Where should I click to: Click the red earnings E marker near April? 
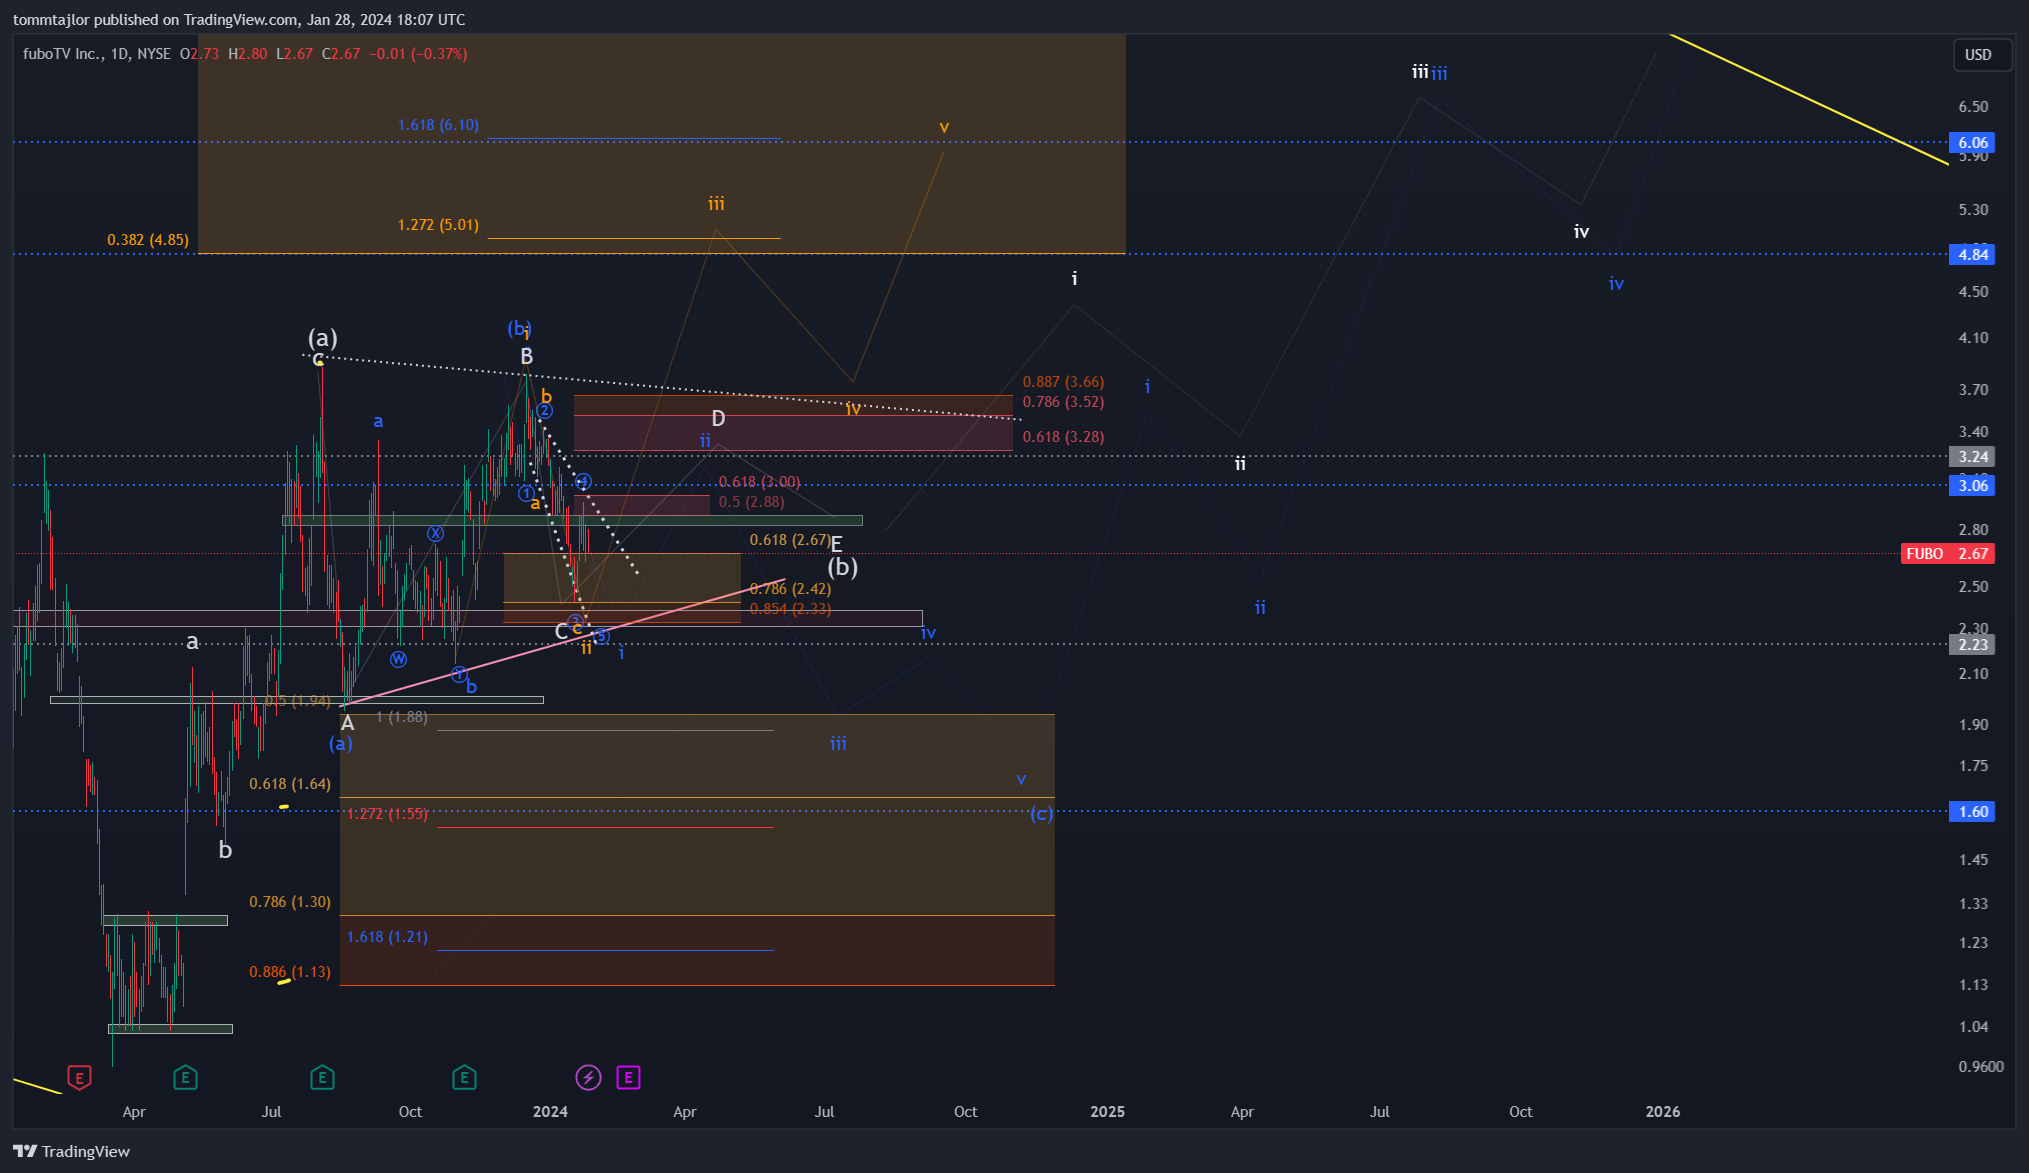coord(79,1077)
